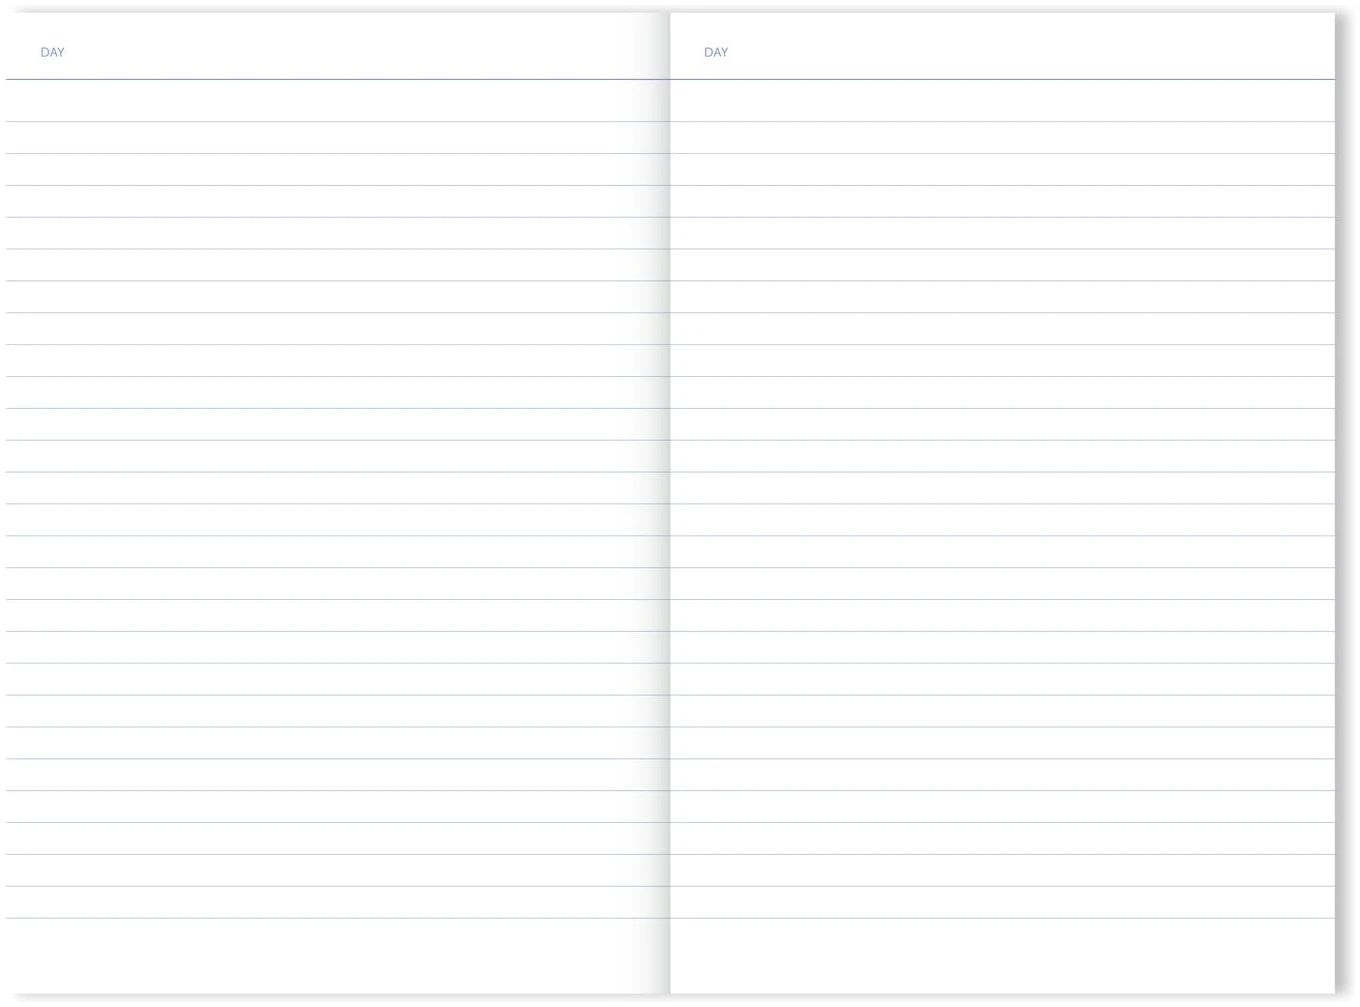Click the DAY label on left page
The image size is (1360, 1007).
(52, 52)
